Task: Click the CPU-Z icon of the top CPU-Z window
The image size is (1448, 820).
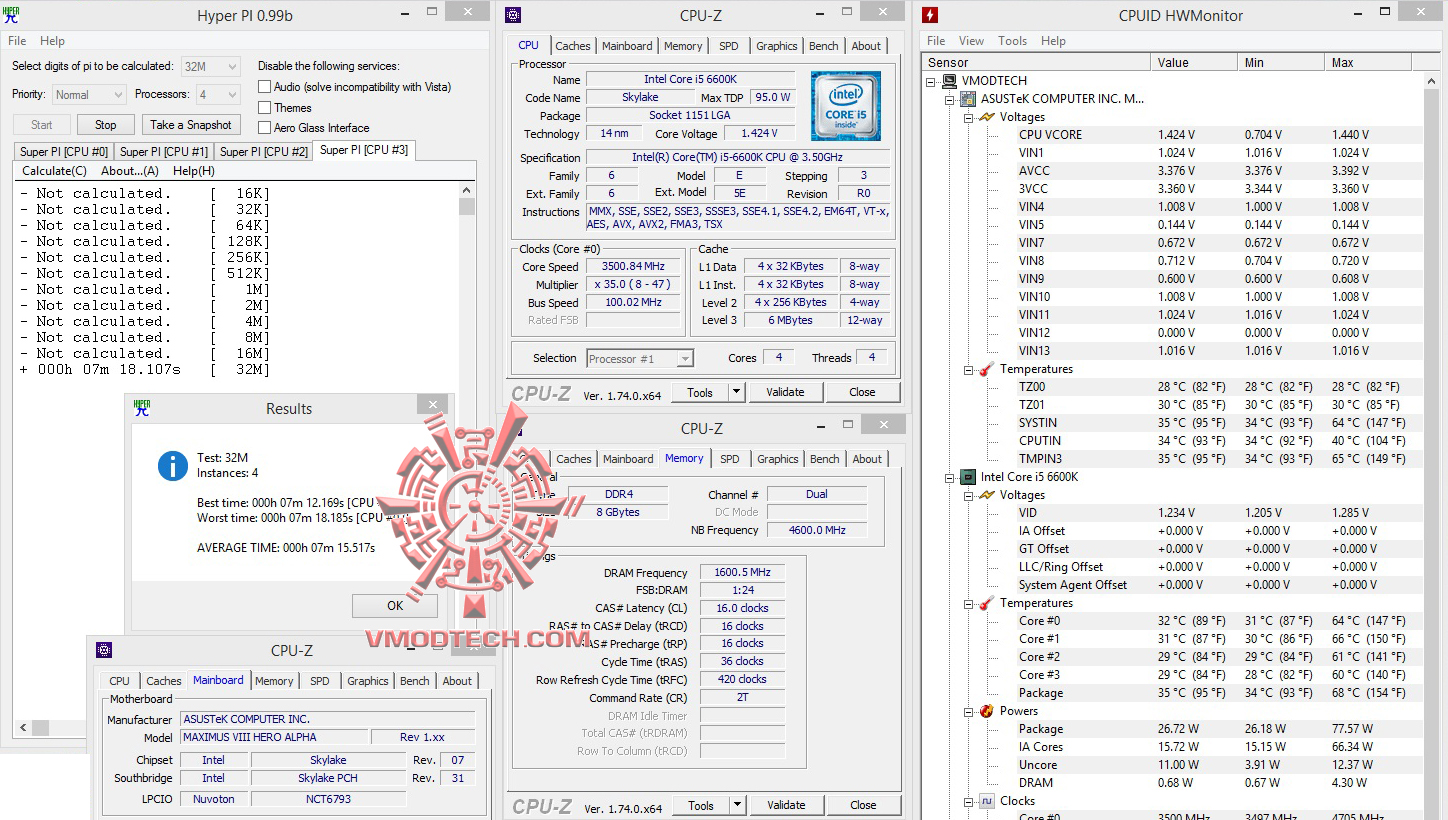Action: [x=513, y=15]
